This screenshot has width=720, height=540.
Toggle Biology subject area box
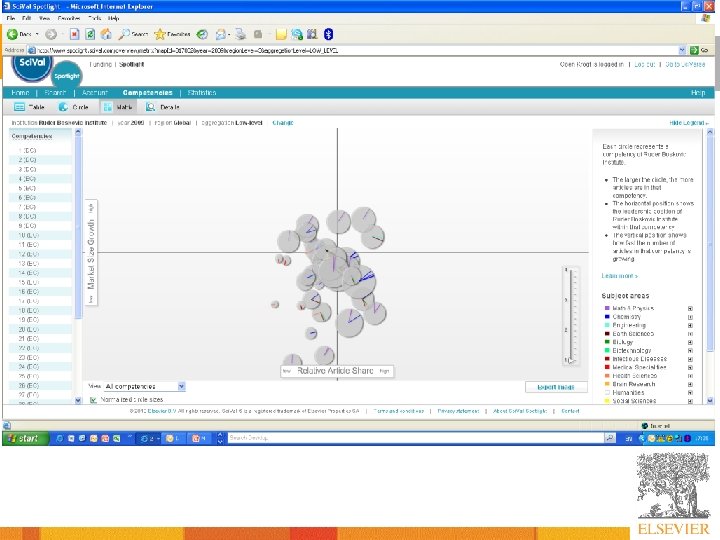(x=690, y=343)
